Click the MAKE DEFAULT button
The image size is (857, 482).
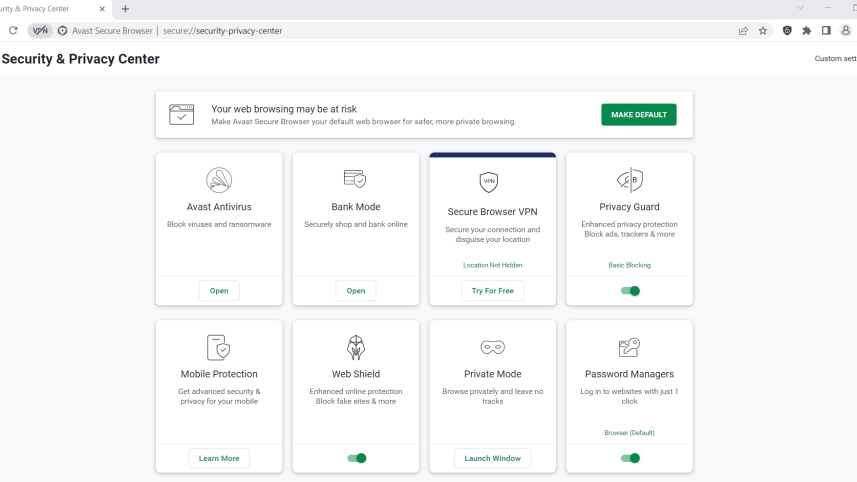coord(639,115)
